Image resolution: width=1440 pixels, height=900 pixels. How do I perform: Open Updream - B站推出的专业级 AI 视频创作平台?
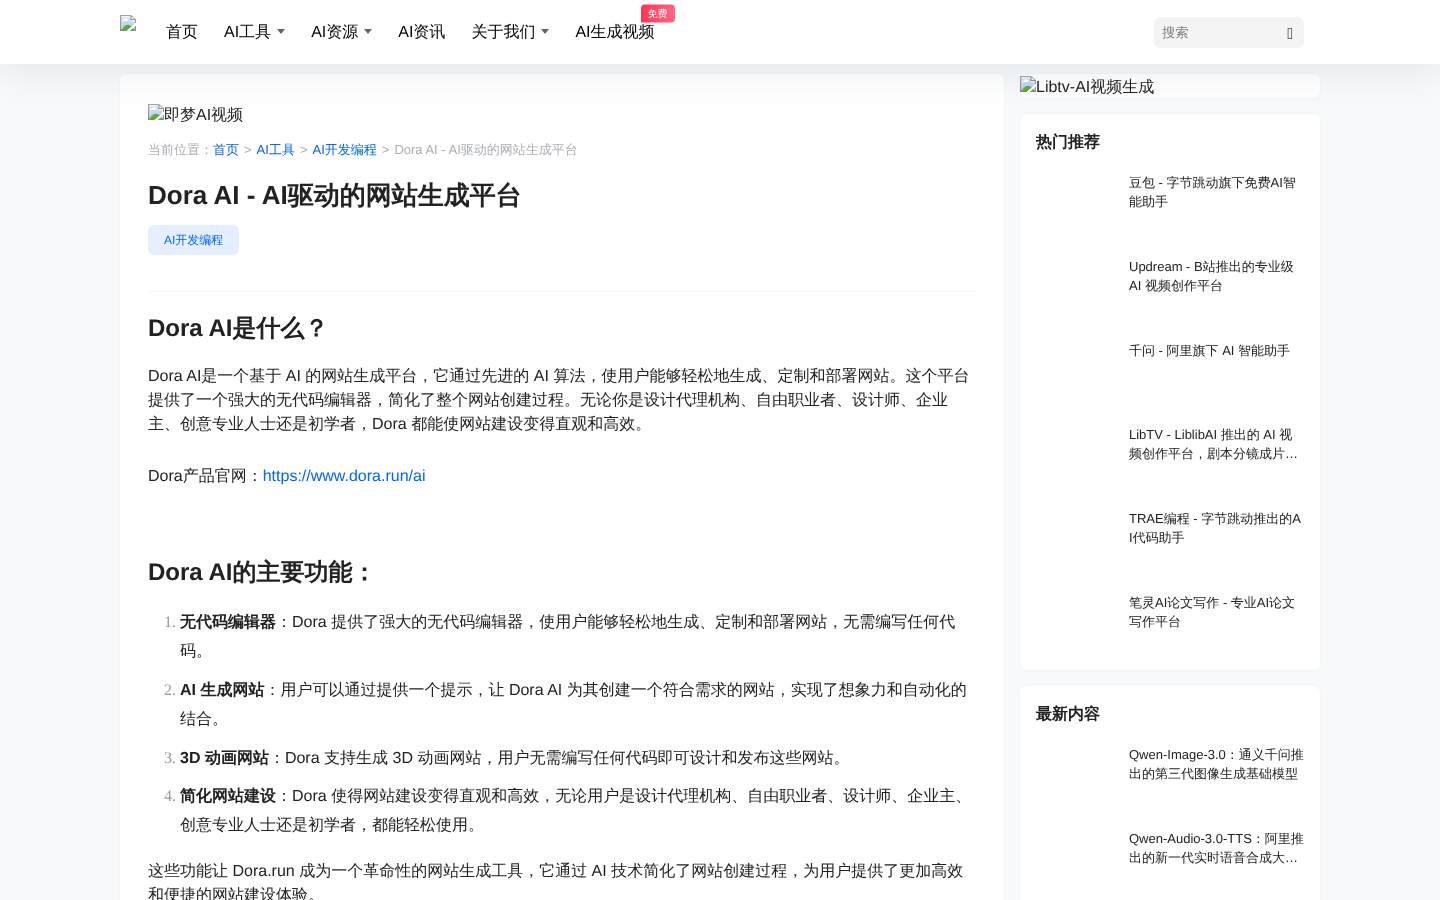coord(1215,276)
